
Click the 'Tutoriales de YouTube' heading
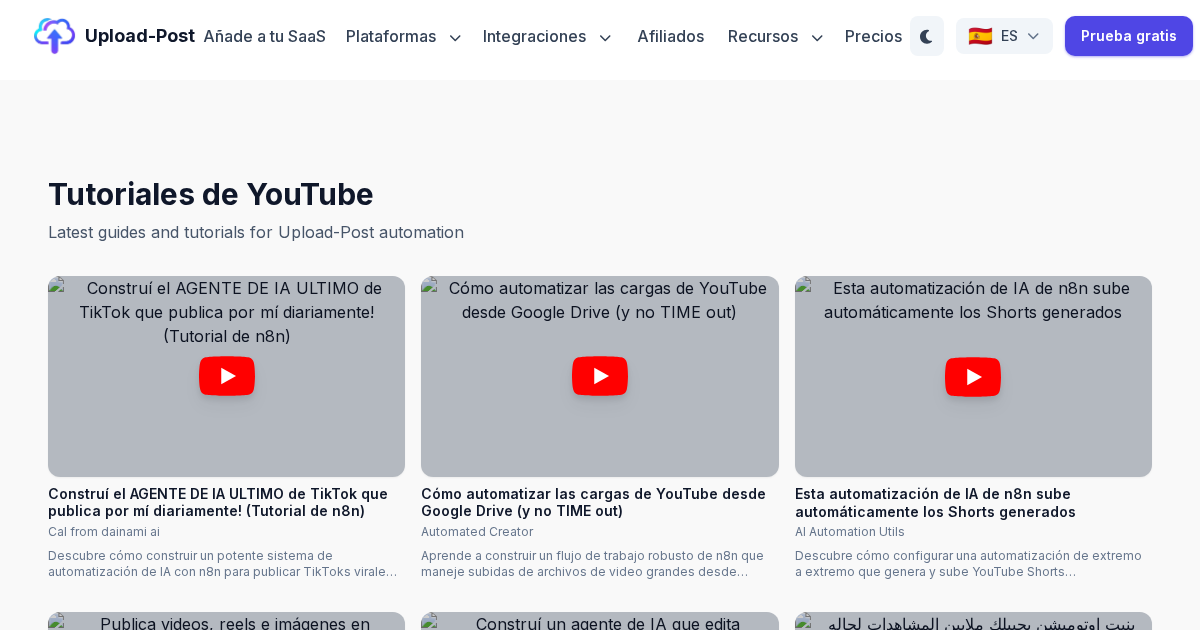click(211, 194)
